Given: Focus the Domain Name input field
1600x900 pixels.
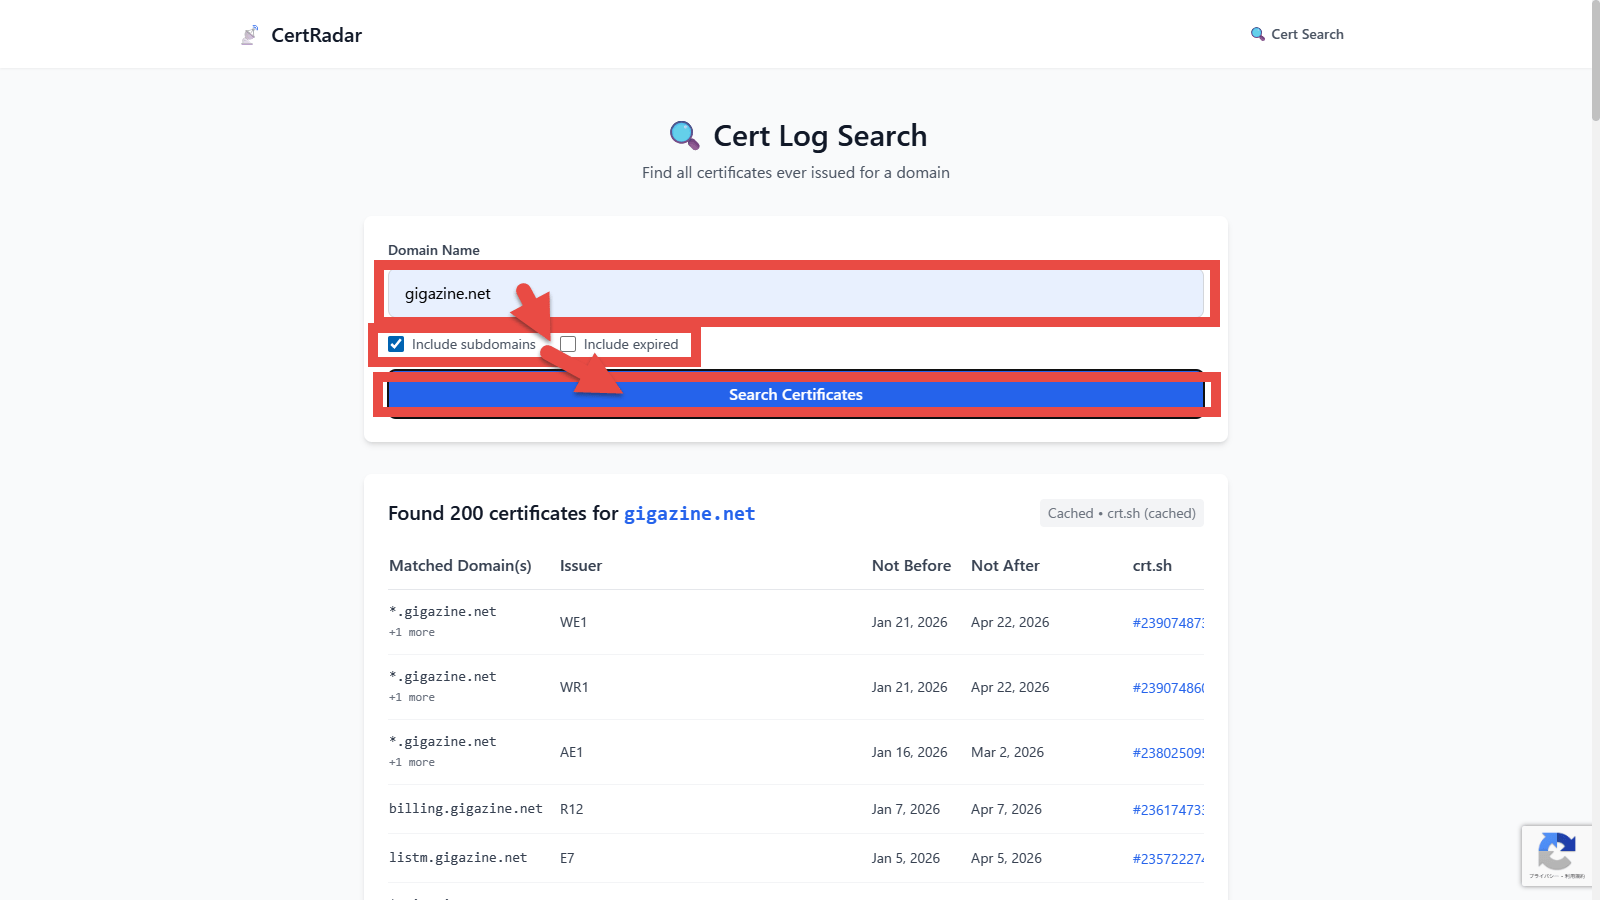Looking at the screenshot, I should [795, 294].
